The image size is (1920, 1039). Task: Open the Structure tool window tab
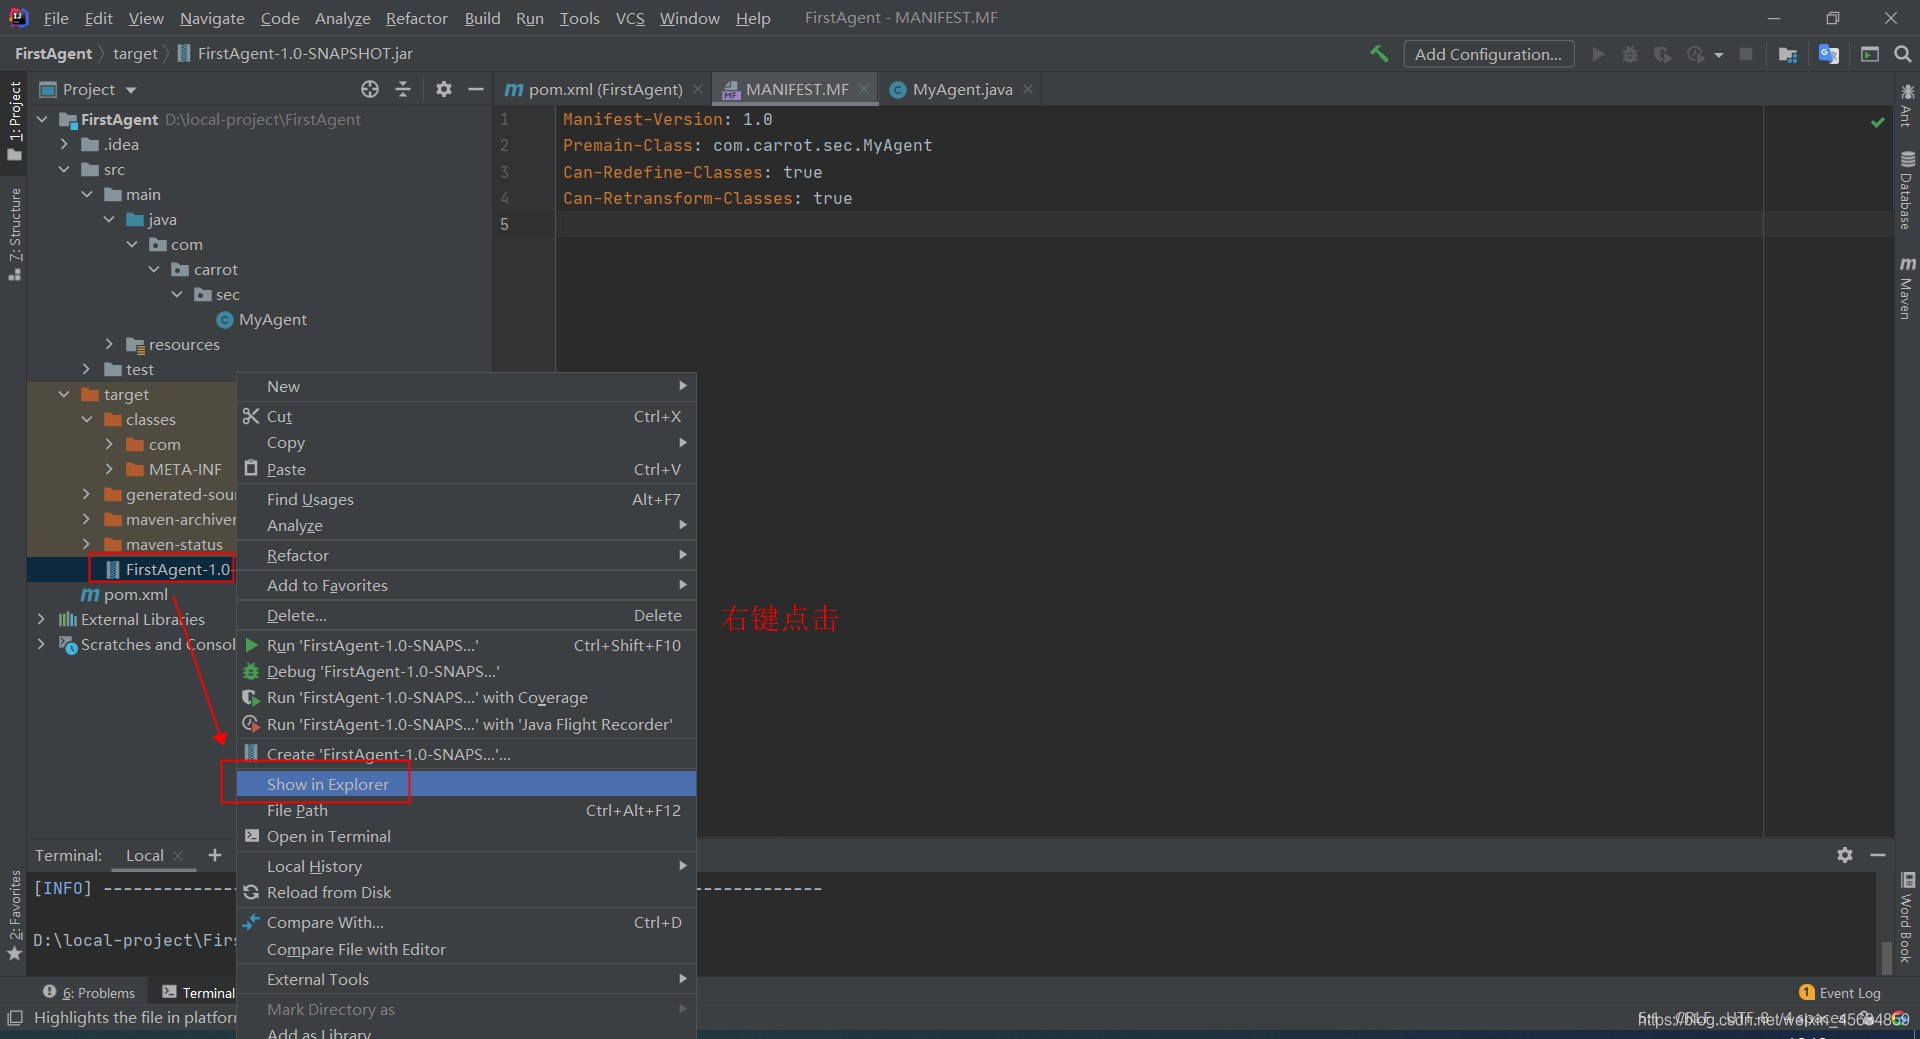pyautogui.click(x=14, y=234)
